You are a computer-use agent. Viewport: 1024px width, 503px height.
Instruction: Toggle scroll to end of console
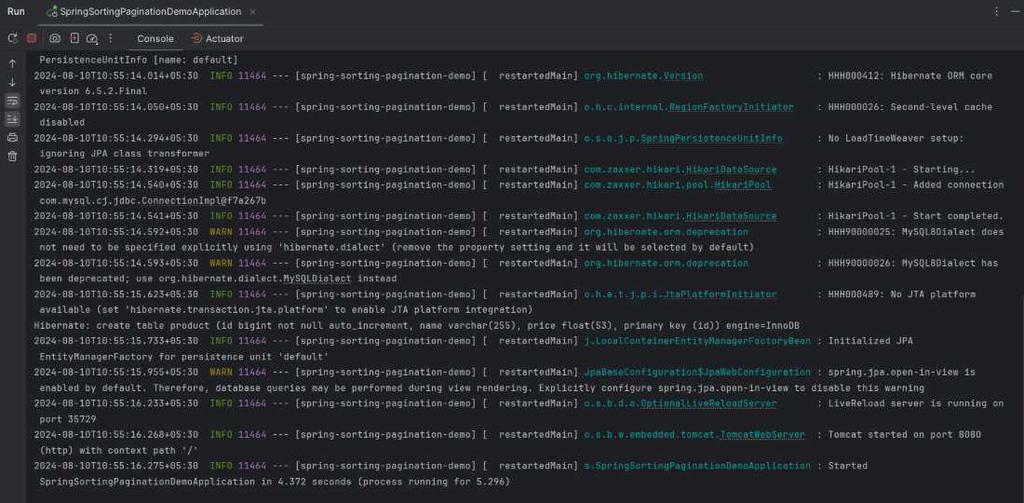click(12, 119)
